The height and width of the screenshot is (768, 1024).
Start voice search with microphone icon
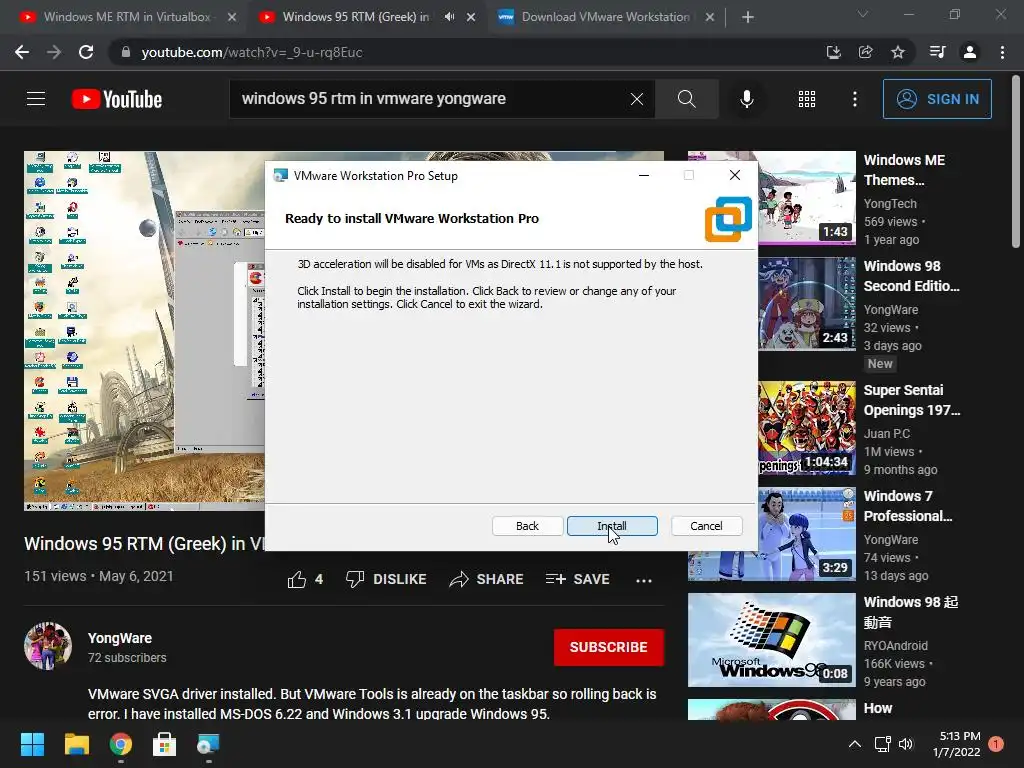(x=746, y=99)
